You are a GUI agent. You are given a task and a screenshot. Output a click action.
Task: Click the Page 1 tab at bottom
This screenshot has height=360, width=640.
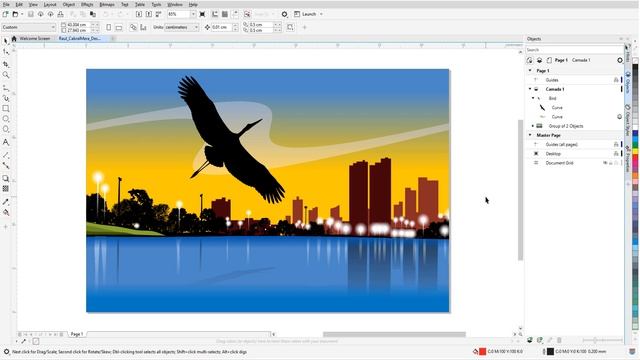coord(77,334)
